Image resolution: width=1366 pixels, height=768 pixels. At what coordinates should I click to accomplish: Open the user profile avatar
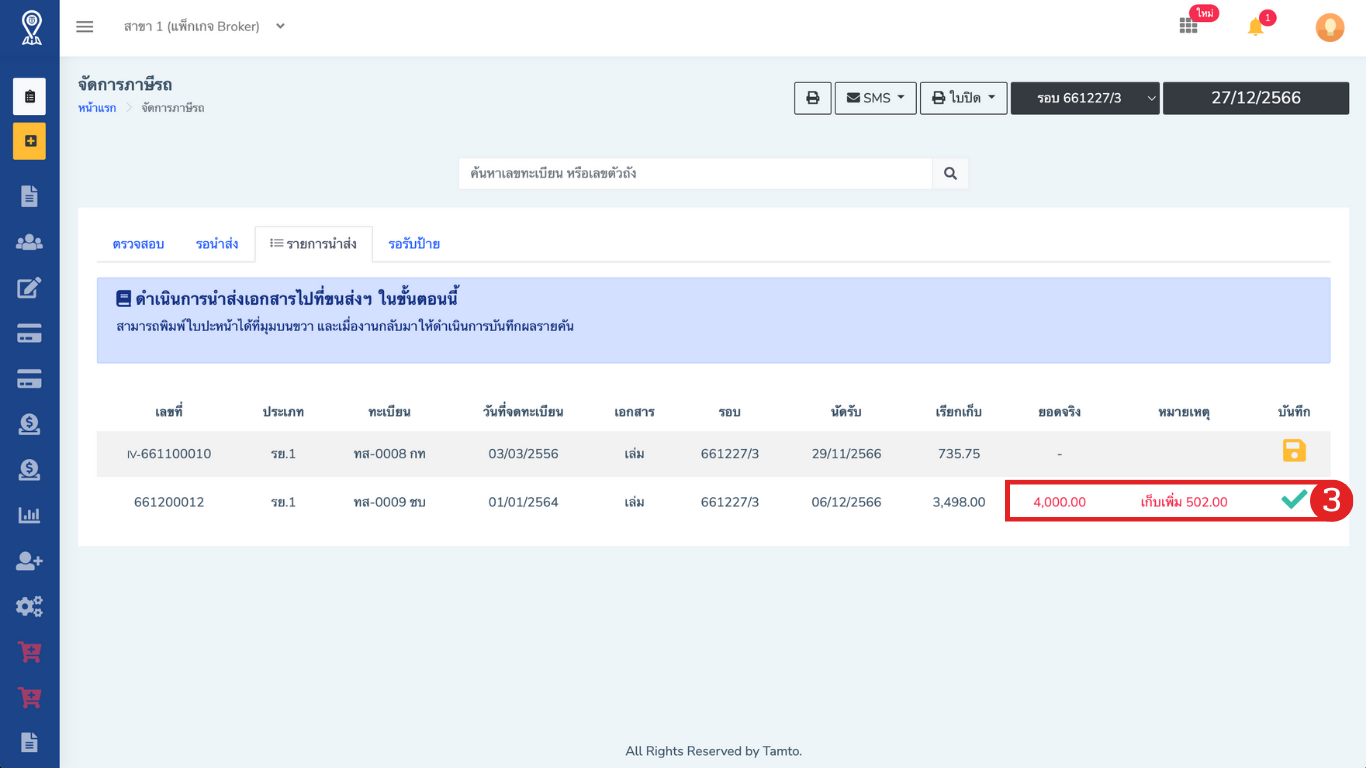[1330, 27]
